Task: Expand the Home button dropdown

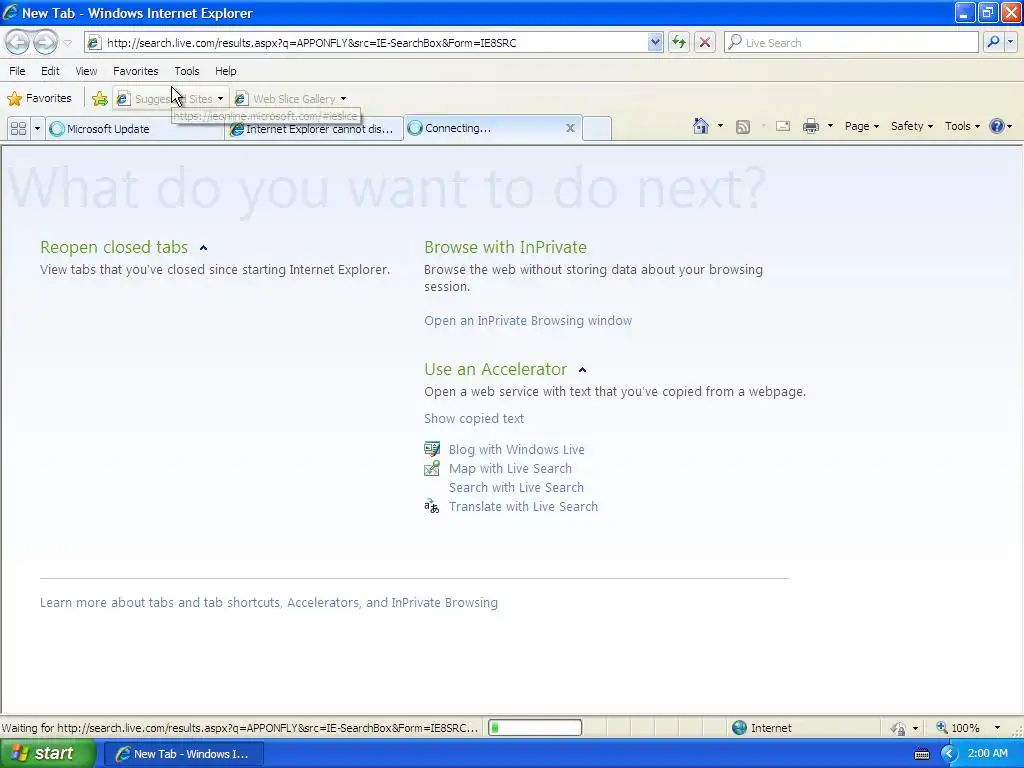Action: (x=720, y=126)
